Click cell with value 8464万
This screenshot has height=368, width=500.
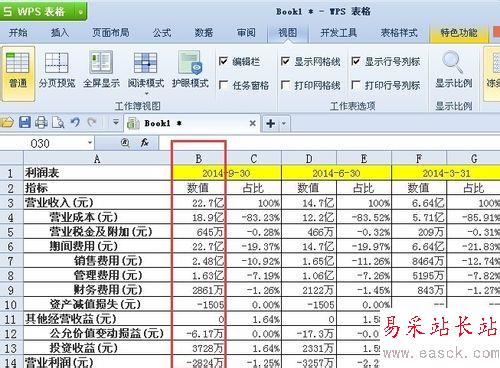tap(419, 261)
